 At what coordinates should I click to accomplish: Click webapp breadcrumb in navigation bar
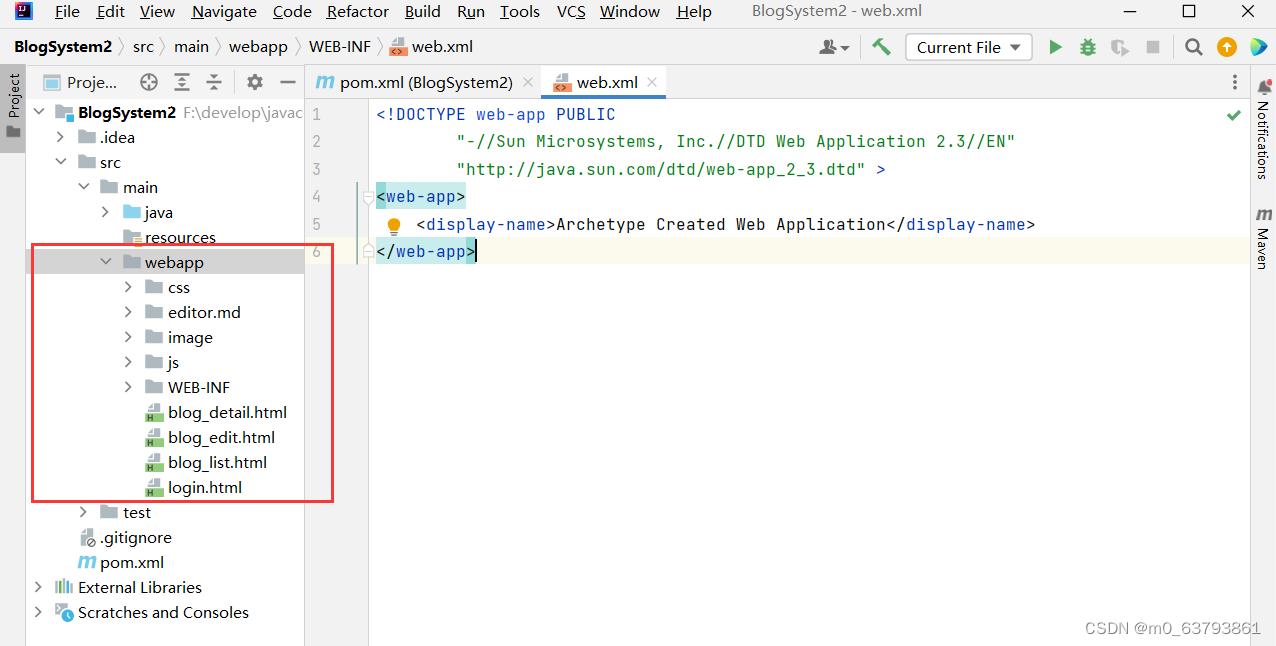pos(258,47)
